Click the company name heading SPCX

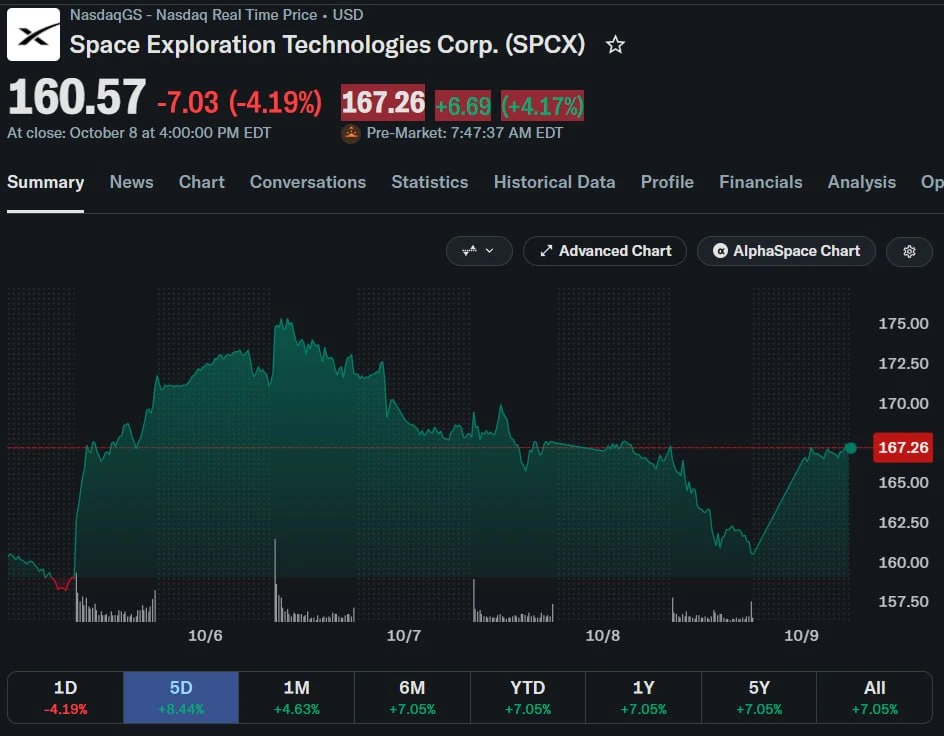[x=327, y=45]
